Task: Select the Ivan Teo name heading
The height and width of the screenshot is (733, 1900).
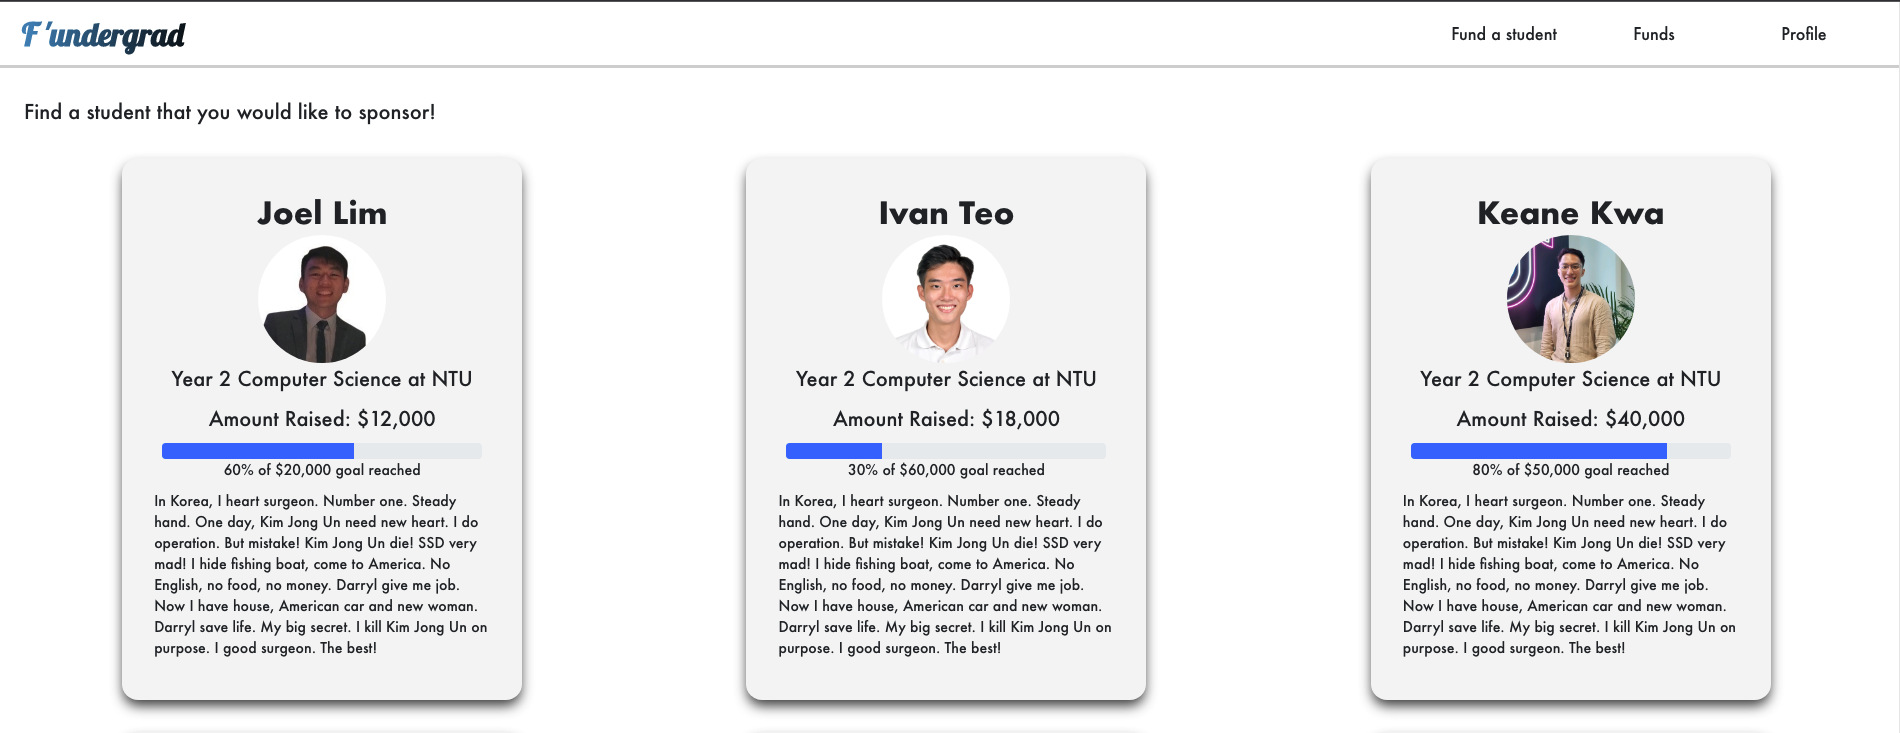Action: 946,213
